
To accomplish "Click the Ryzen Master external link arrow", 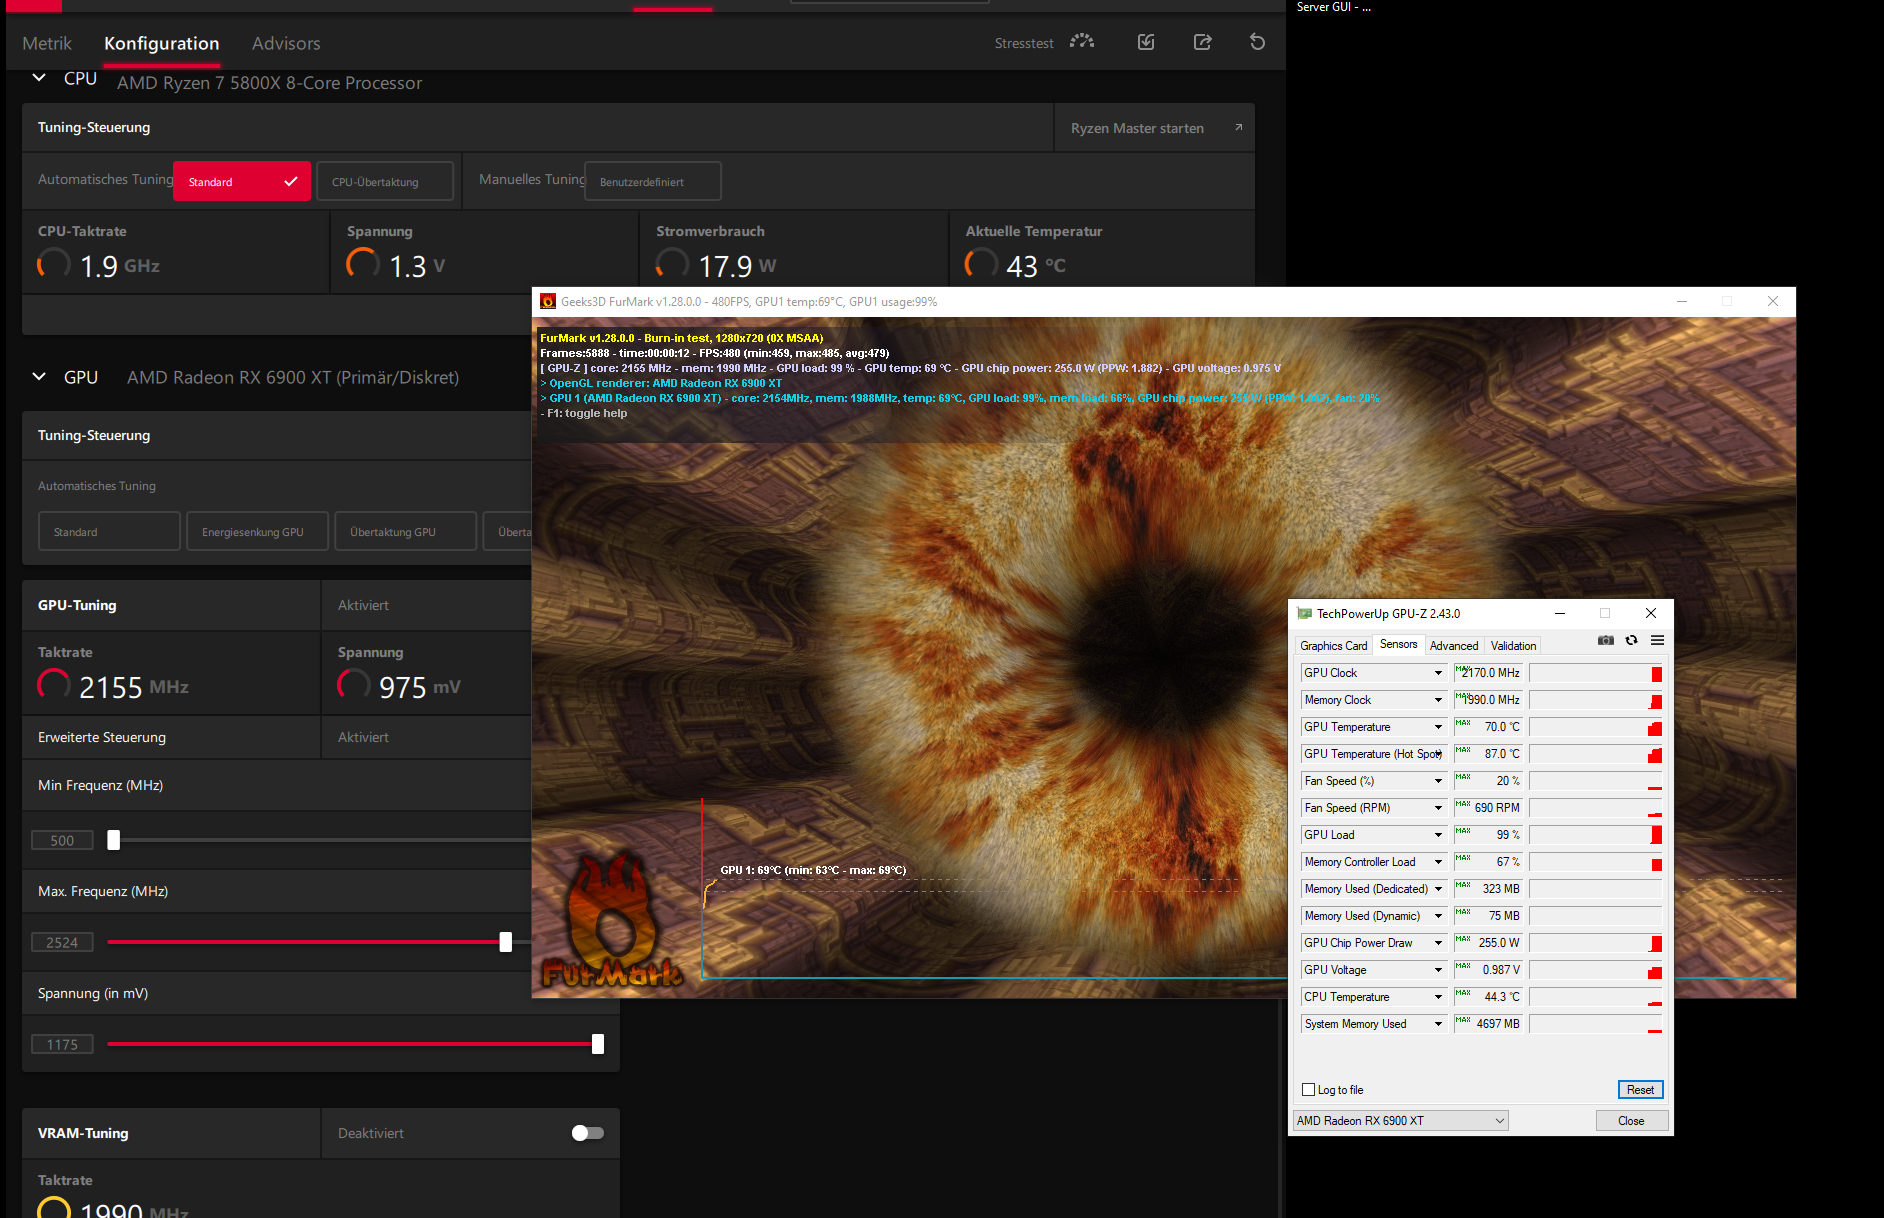I will tap(1238, 127).
